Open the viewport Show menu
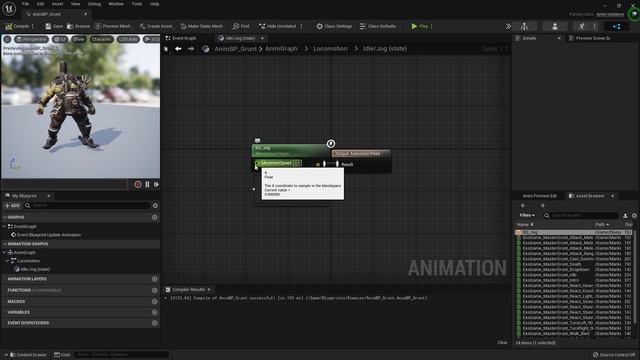640x360 pixels. (x=79, y=39)
